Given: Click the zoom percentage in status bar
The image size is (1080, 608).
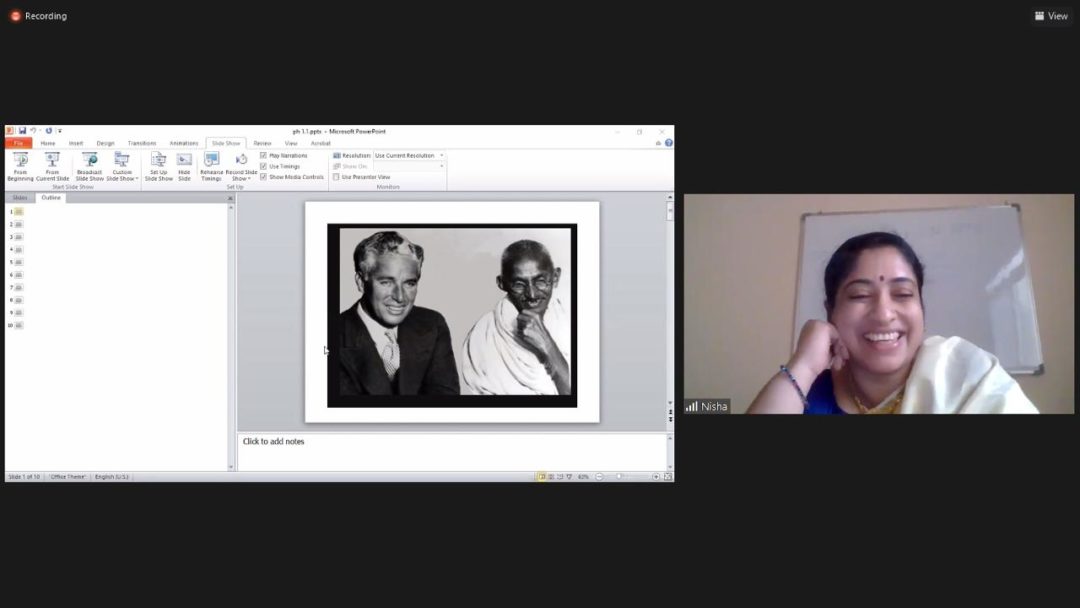Looking at the screenshot, I should pos(583,476).
